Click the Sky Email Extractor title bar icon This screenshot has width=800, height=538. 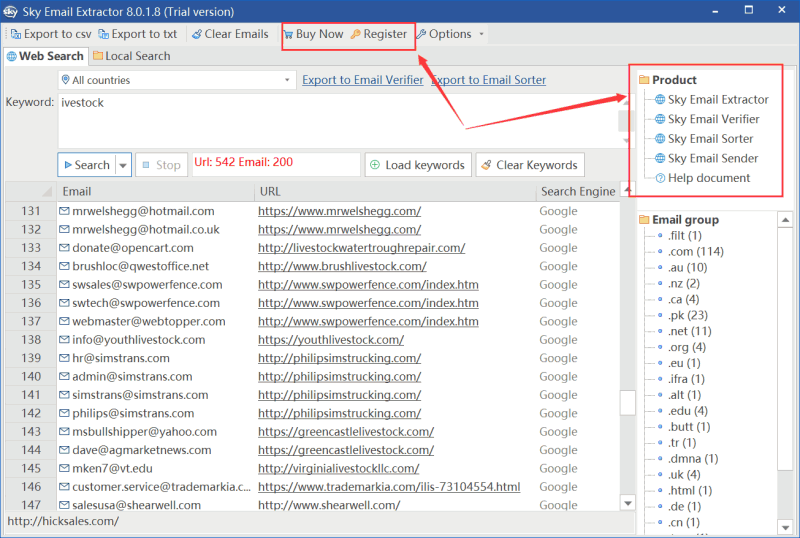point(10,11)
